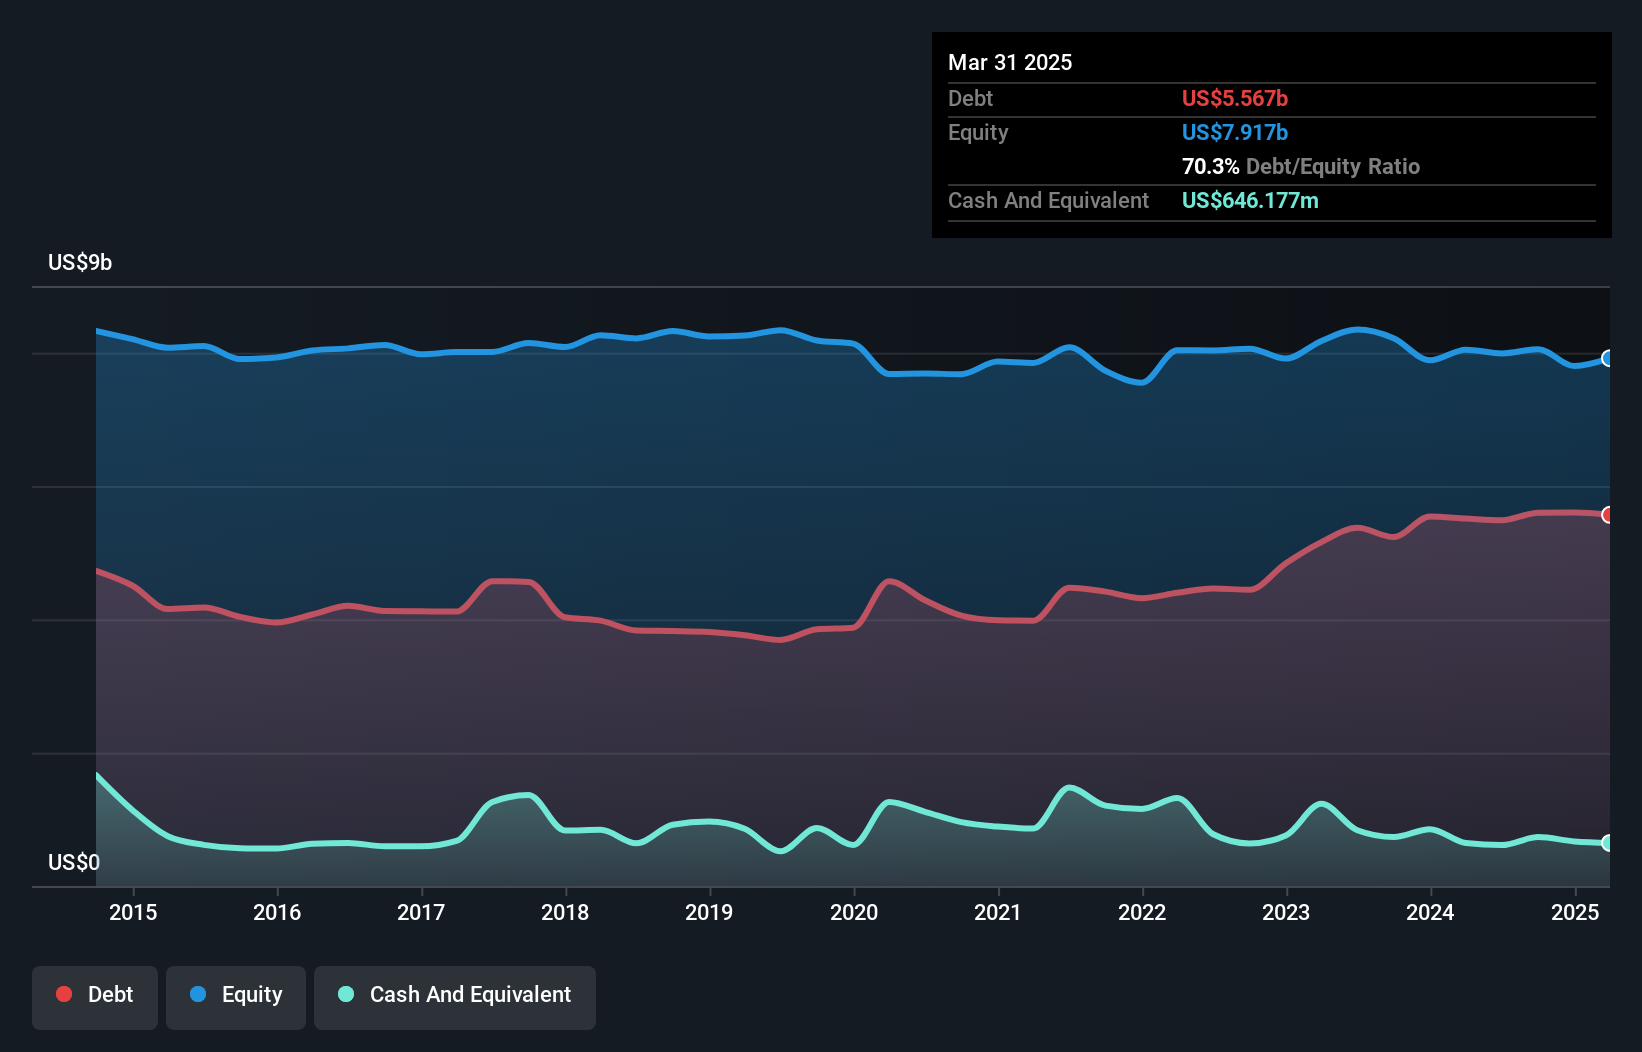Click the 2021 x-axis label
Screen dimensions: 1642x1052
click(998, 912)
